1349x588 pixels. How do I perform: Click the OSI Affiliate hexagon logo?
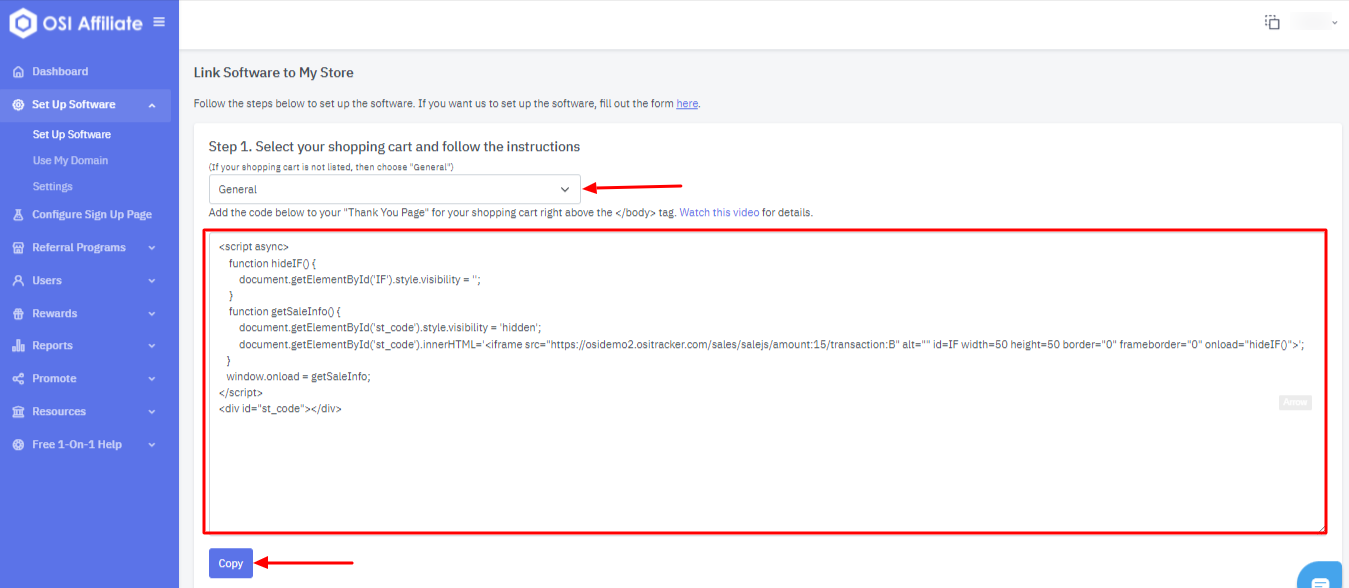[x=23, y=23]
